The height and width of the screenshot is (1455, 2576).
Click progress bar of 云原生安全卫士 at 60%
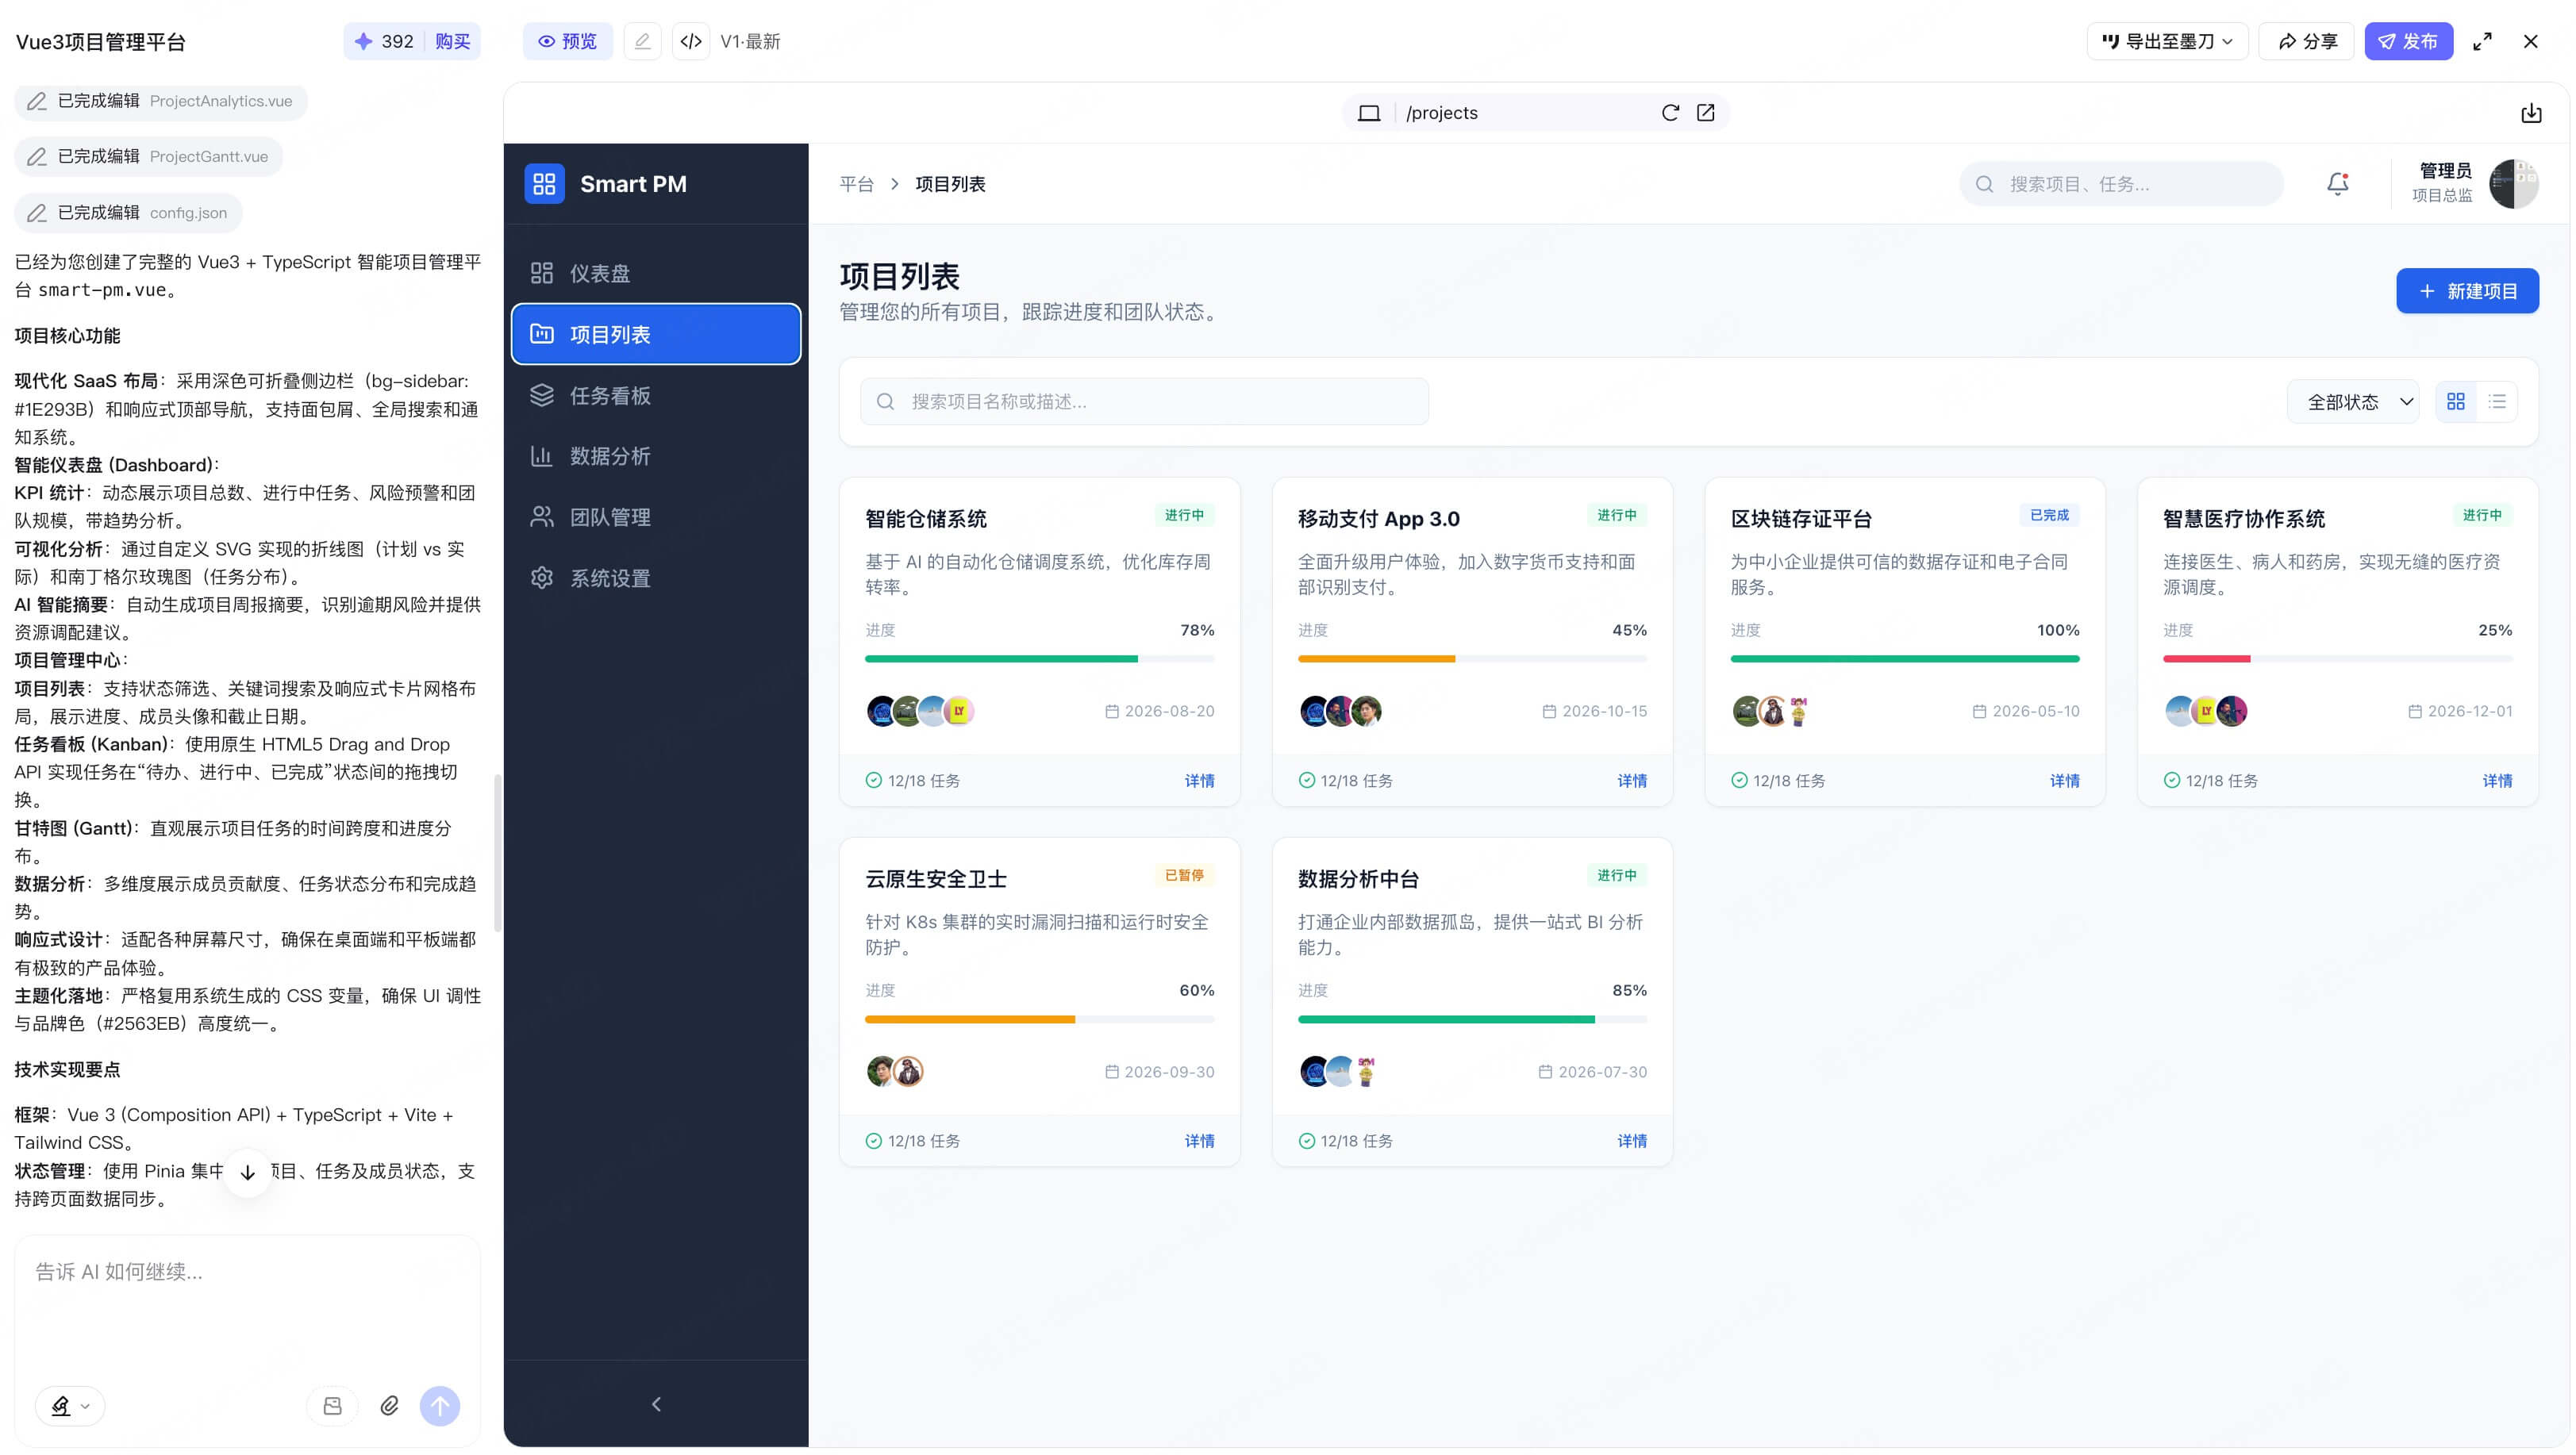coord(1039,1019)
